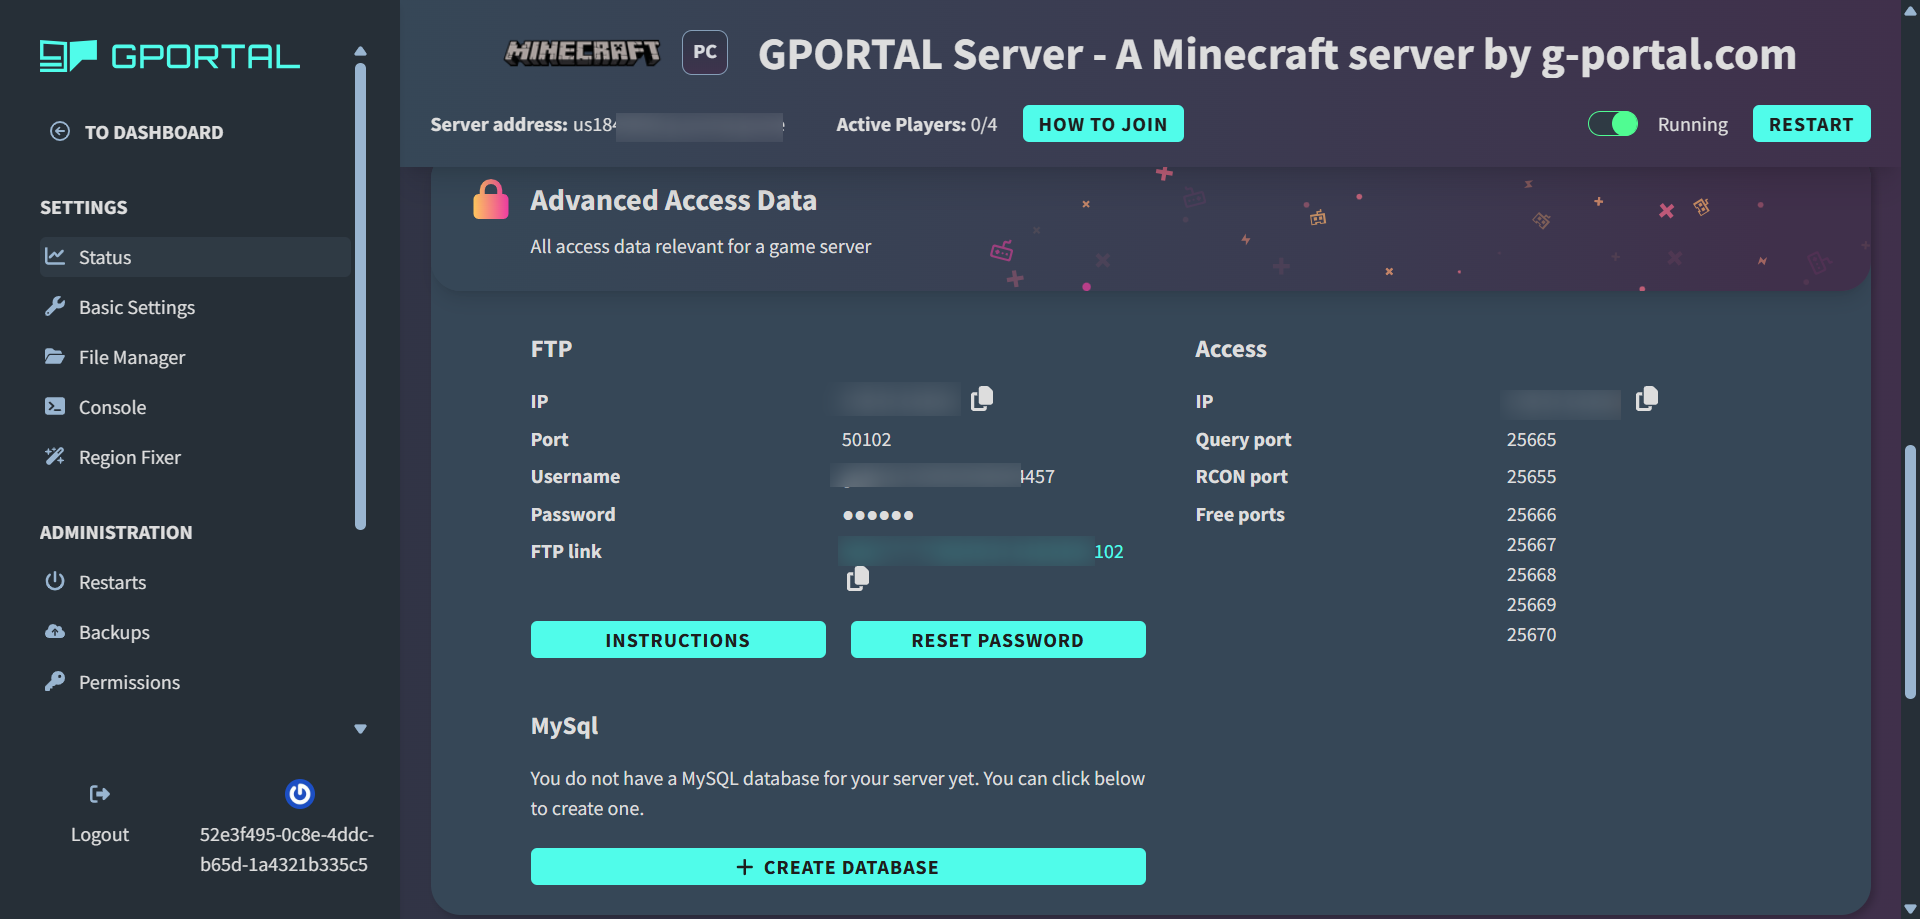Viewport: 1920px width, 919px height.
Task: Click the Region Fixer wand icon
Action: [55, 456]
